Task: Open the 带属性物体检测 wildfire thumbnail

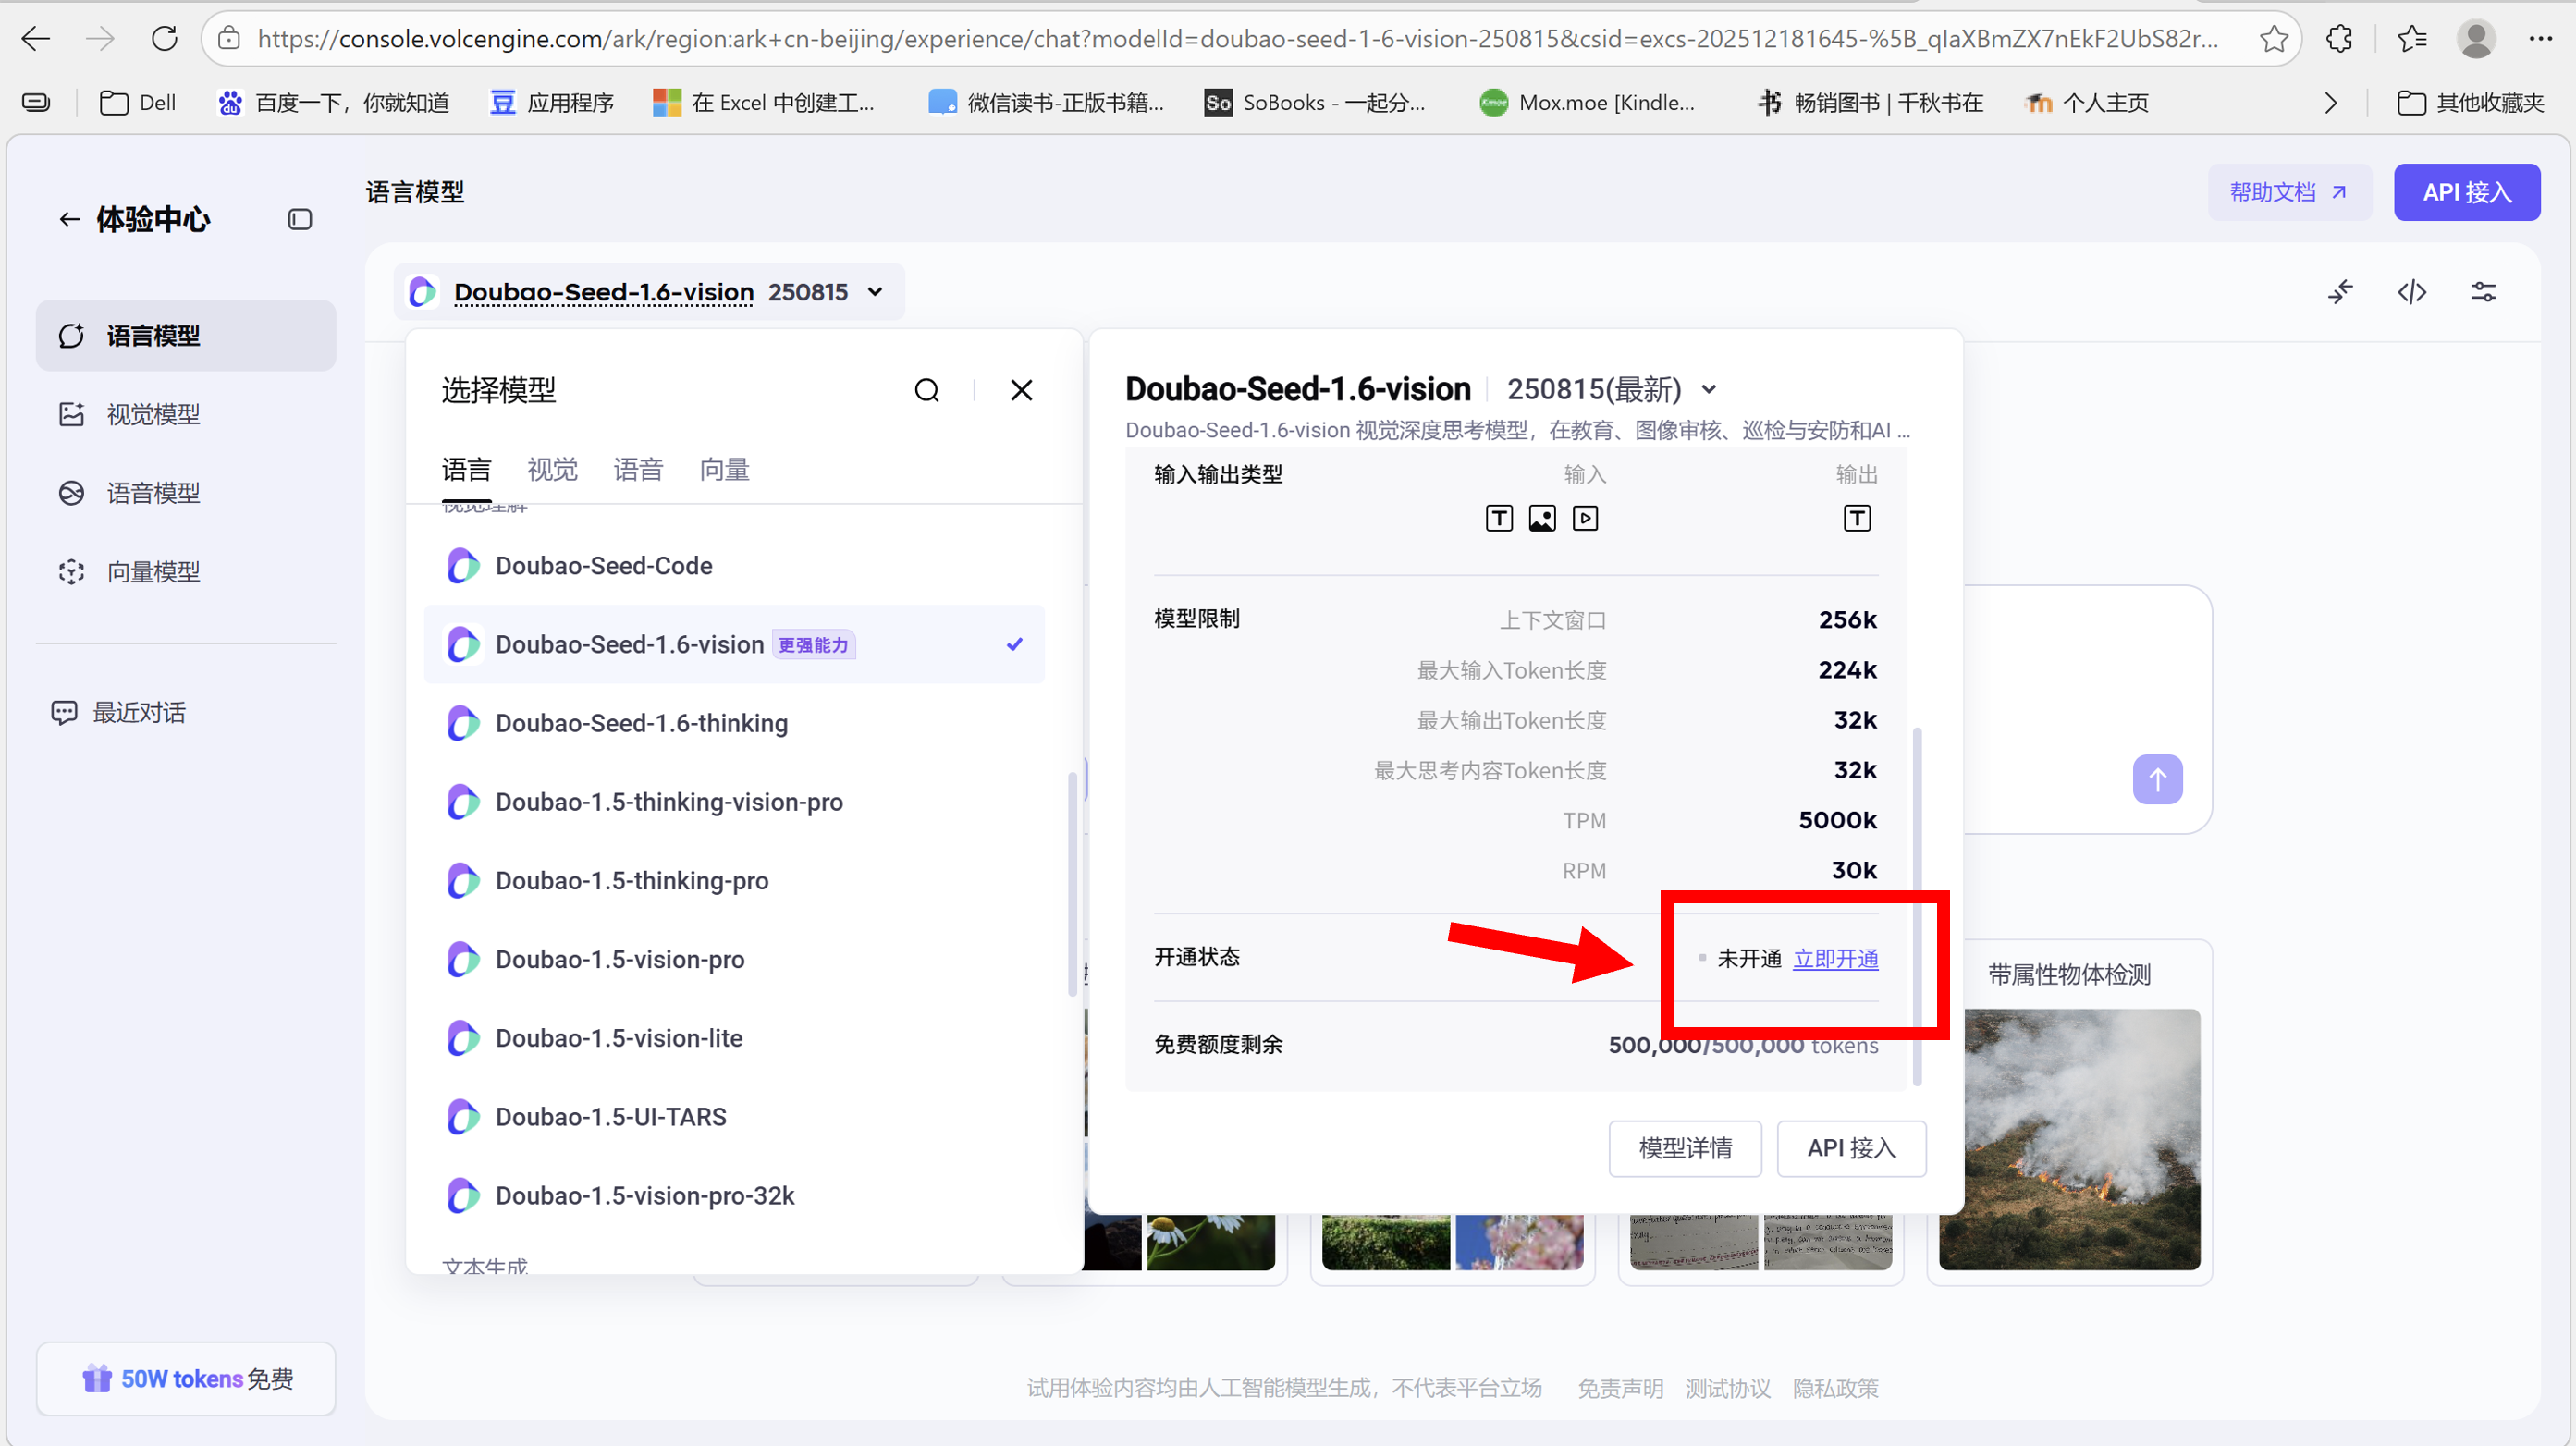Action: (x=2068, y=1138)
